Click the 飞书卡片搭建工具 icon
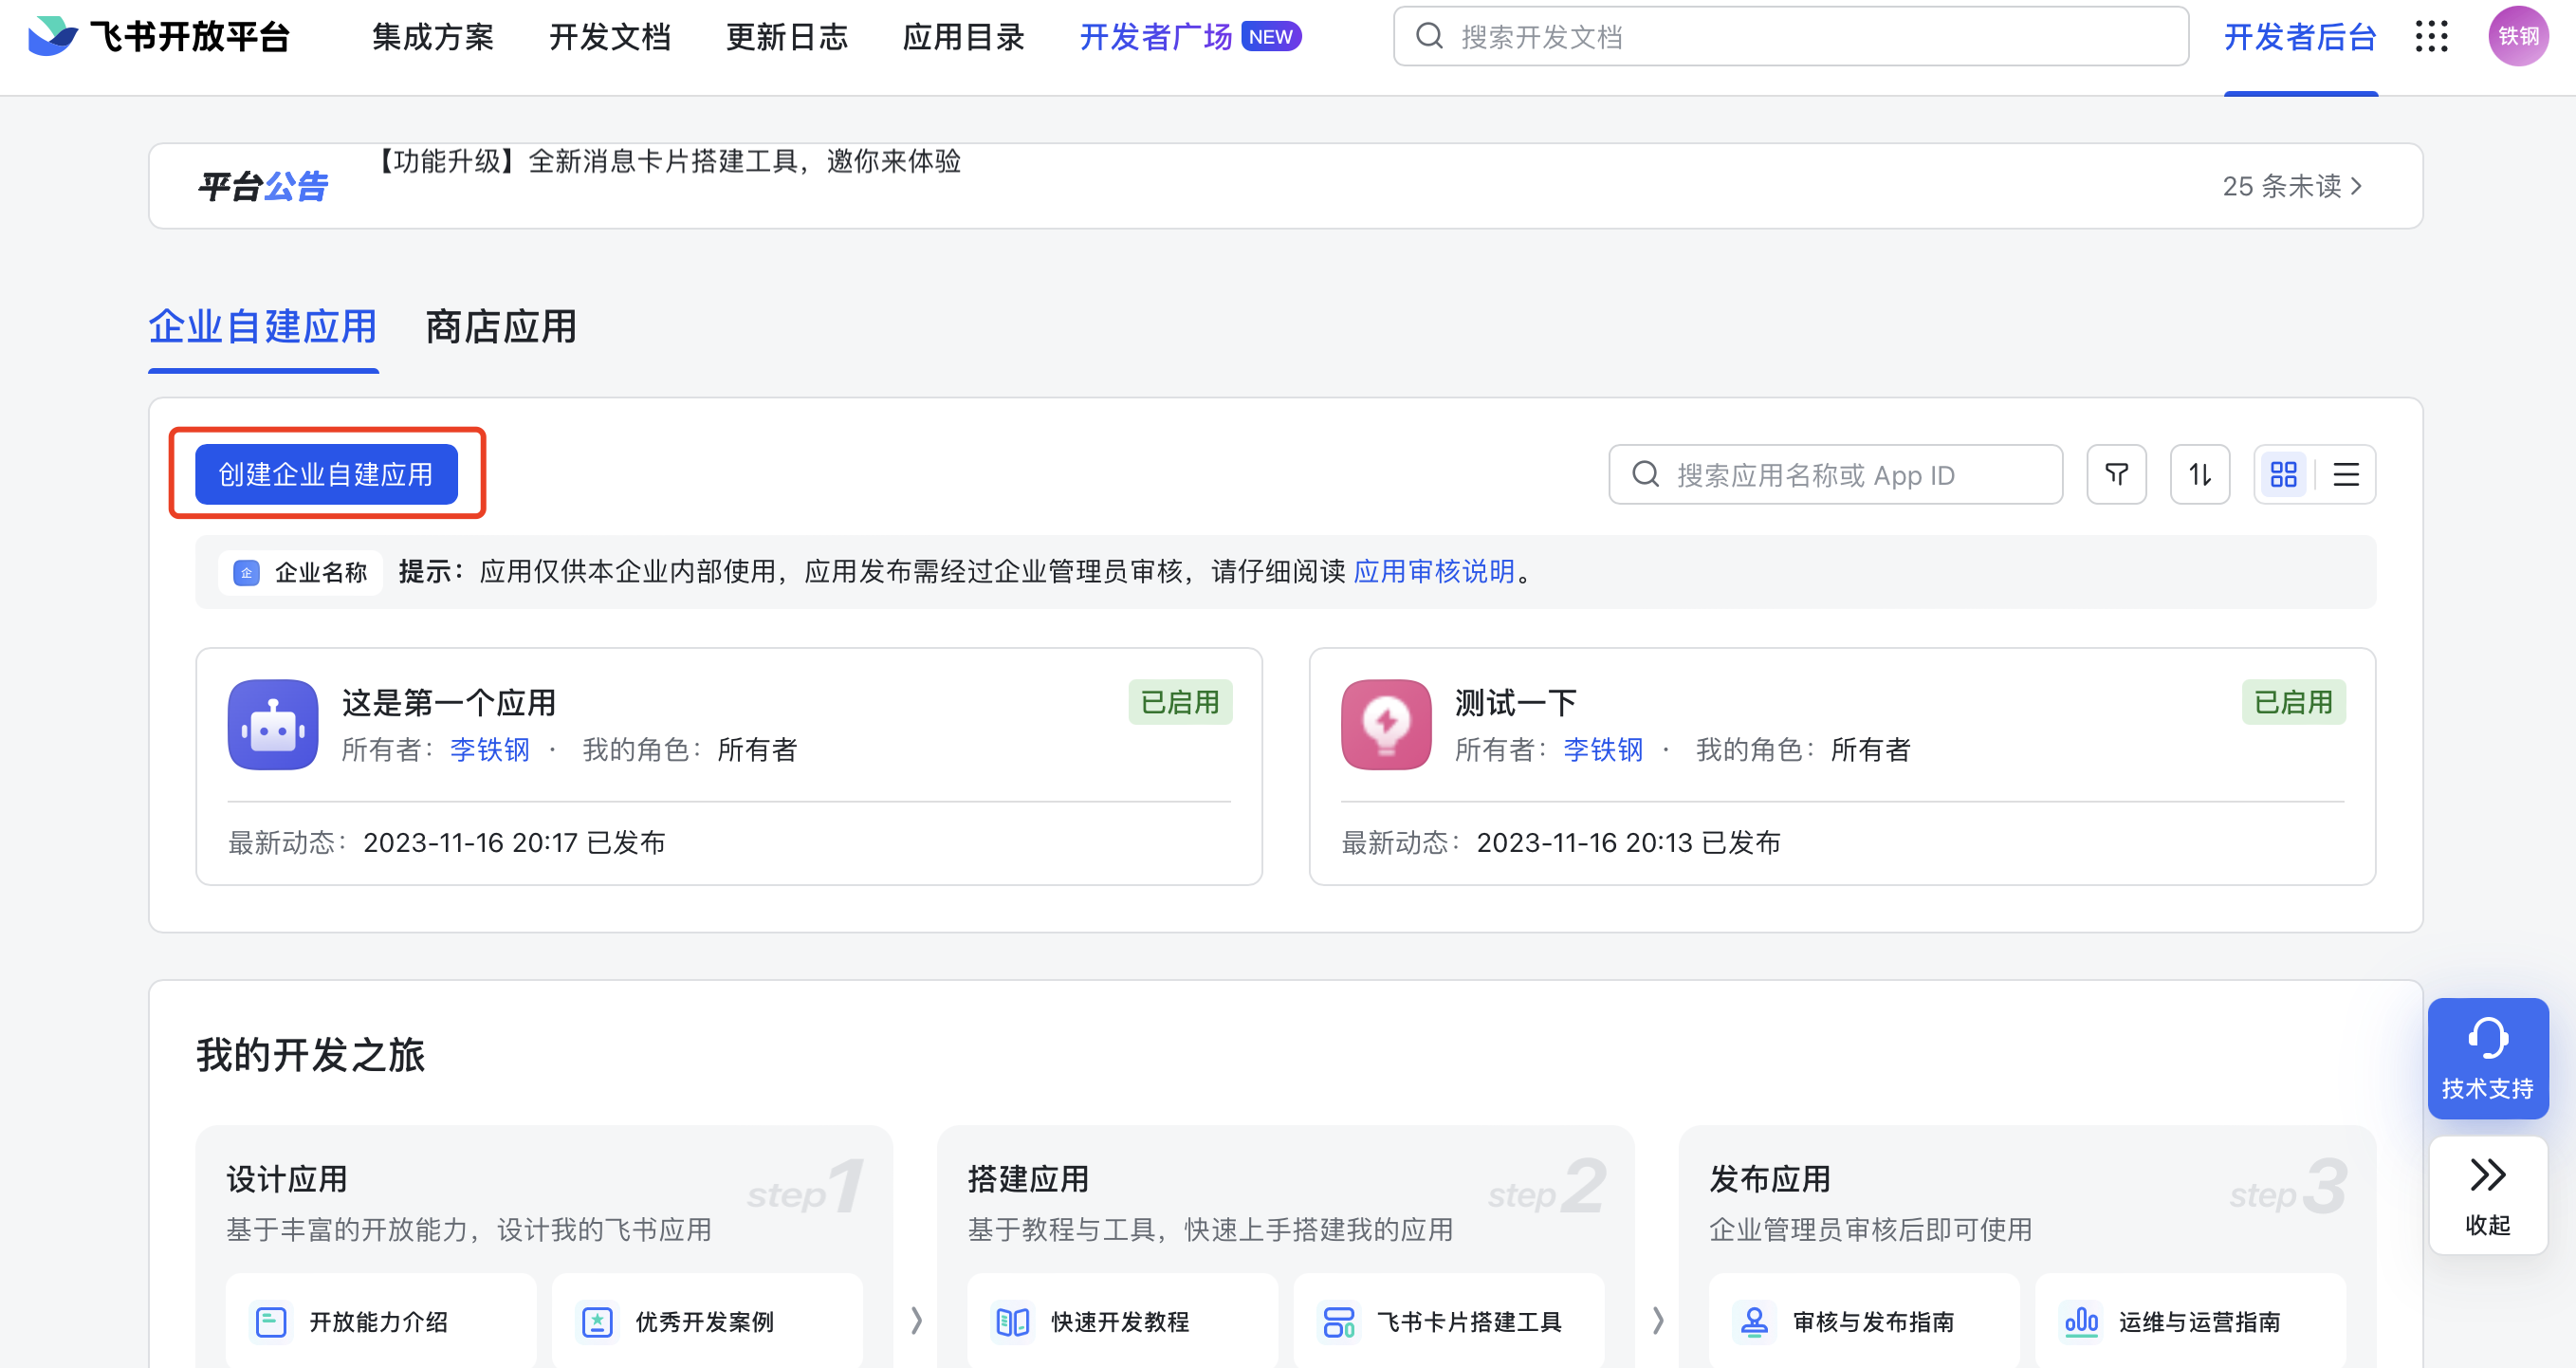Image resolution: width=2576 pixels, height=1368 pixels. [x=1338, y=1322]
